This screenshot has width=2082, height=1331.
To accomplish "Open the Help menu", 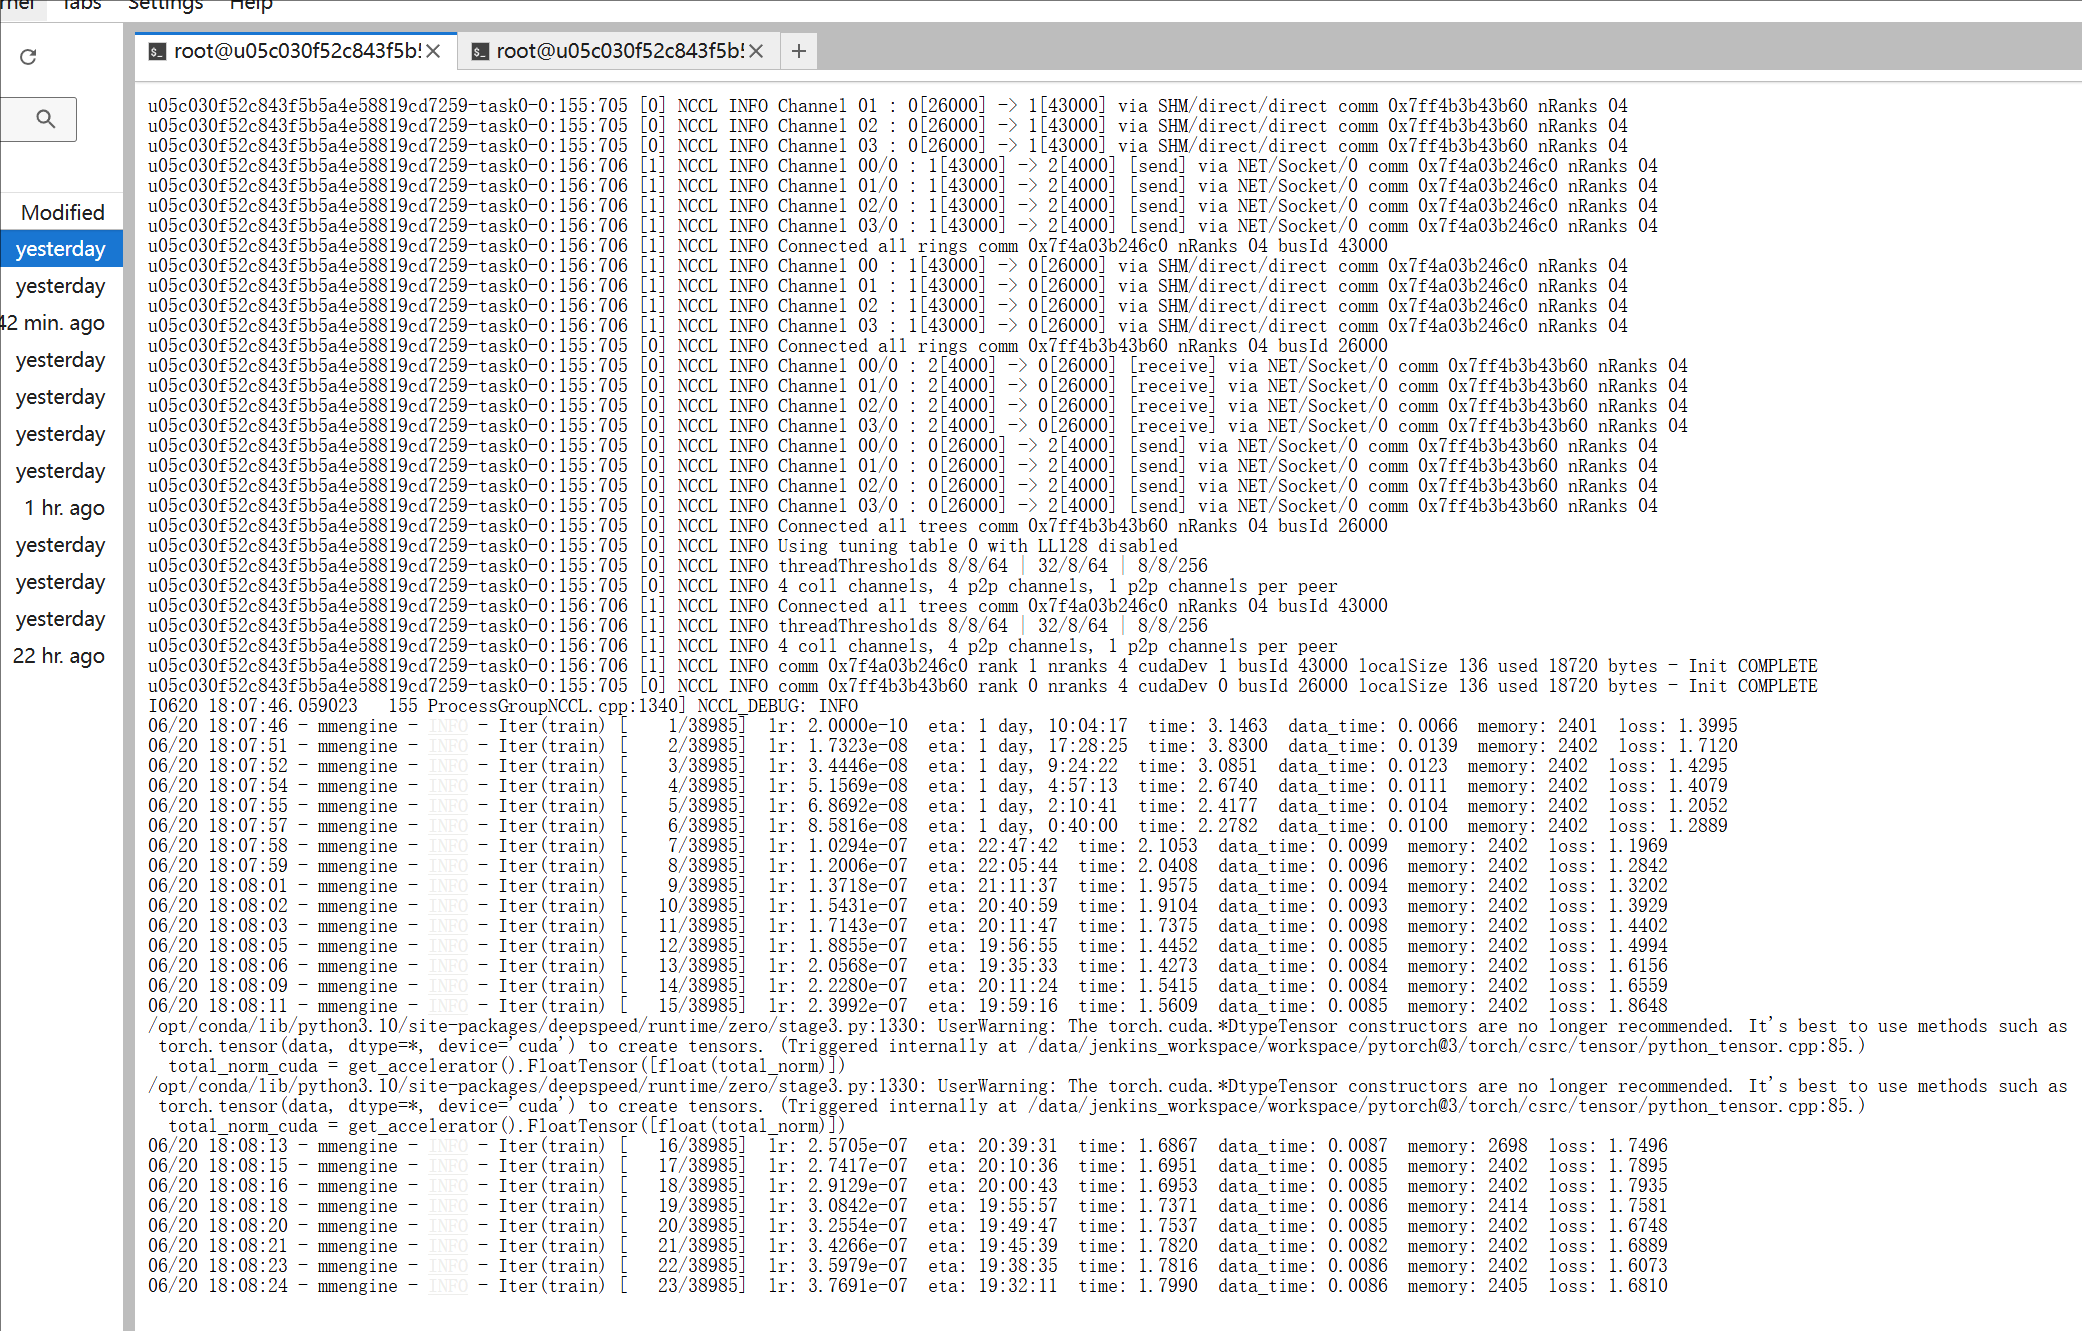I will point(251,5).
